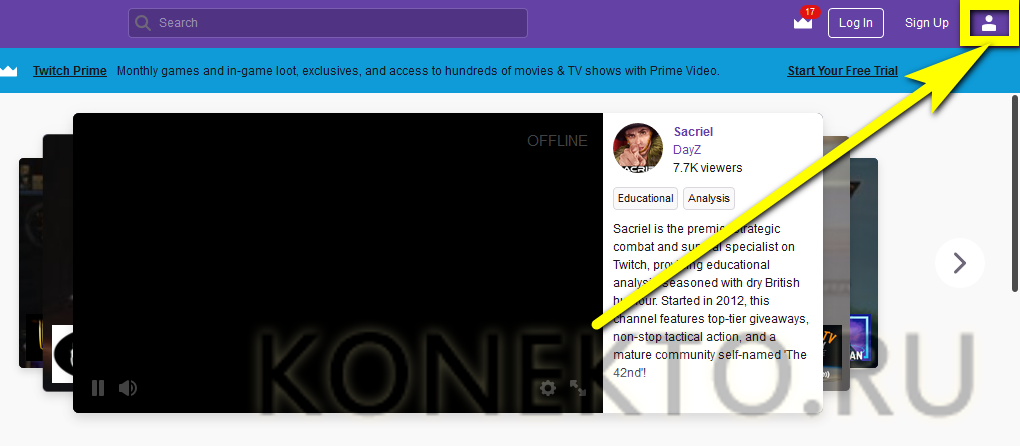Select the Educational tag
The width and height of the screenshot is (1020, 446).
pos(645,198)
